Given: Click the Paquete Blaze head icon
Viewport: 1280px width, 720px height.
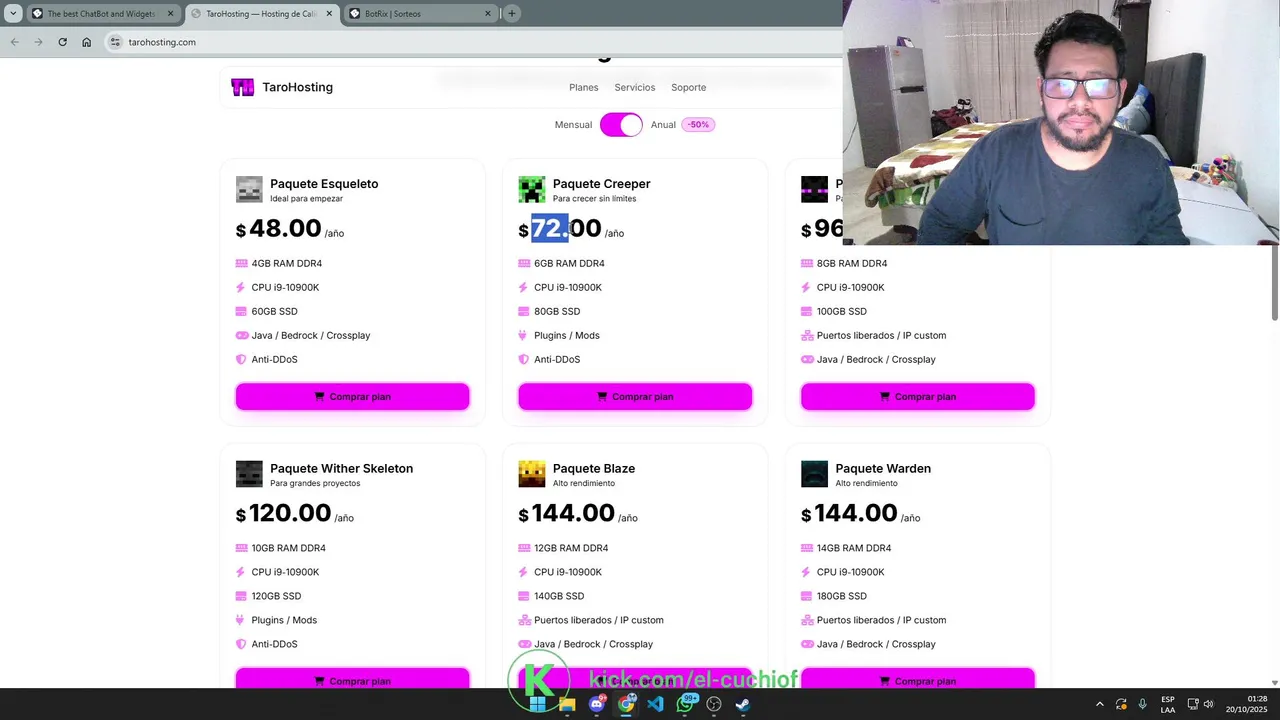Looking at the screenshot, I should tap(532, 474).
